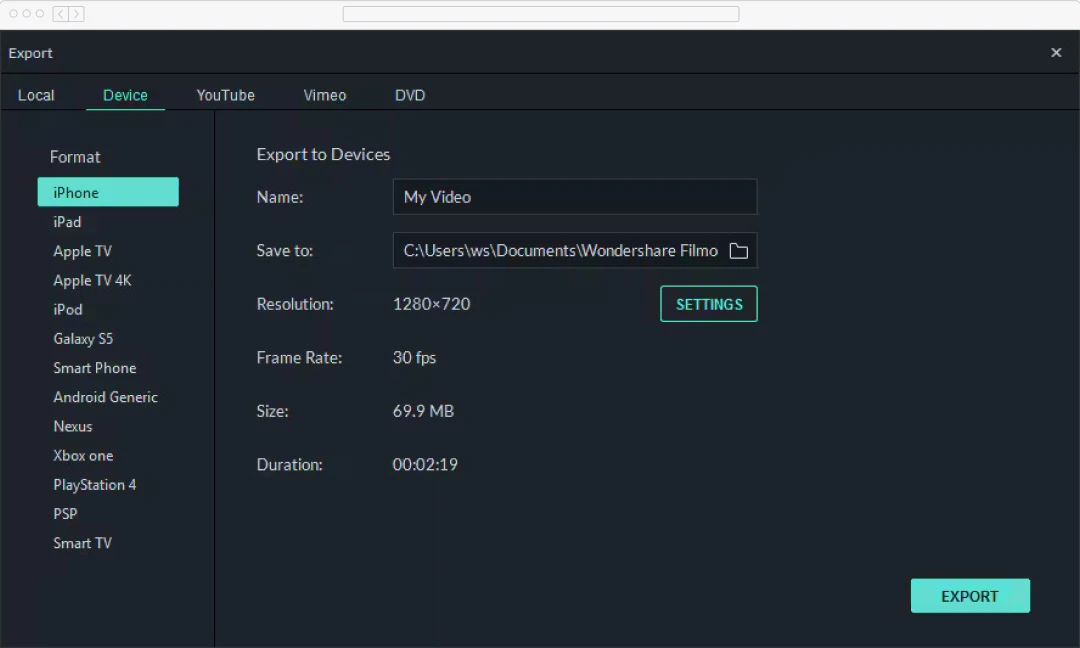Select Android Generic device format
This screenshot has width=1080, height=648.
pos(106,397)
